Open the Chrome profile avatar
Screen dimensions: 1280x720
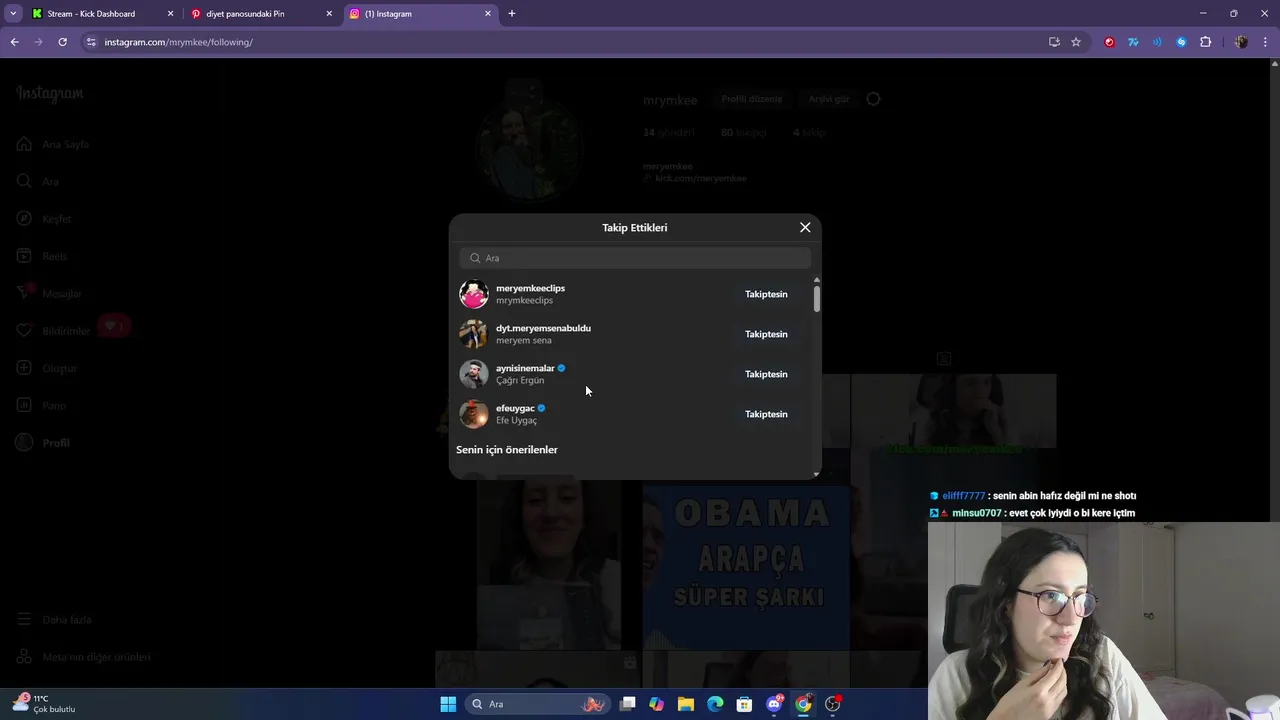point(1241,42)
